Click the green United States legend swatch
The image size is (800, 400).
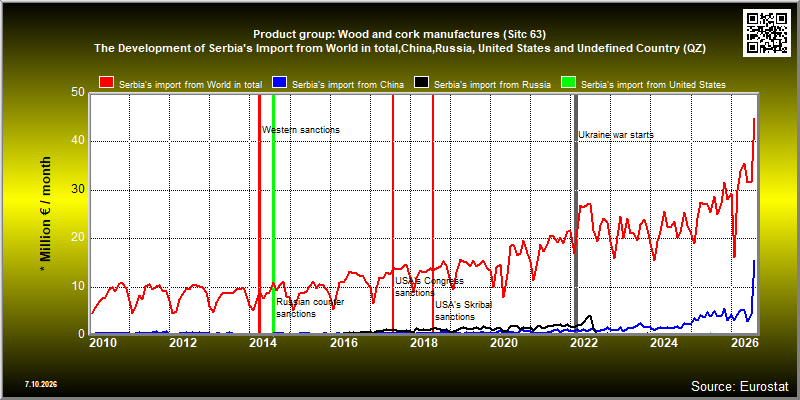click(568, 83)
